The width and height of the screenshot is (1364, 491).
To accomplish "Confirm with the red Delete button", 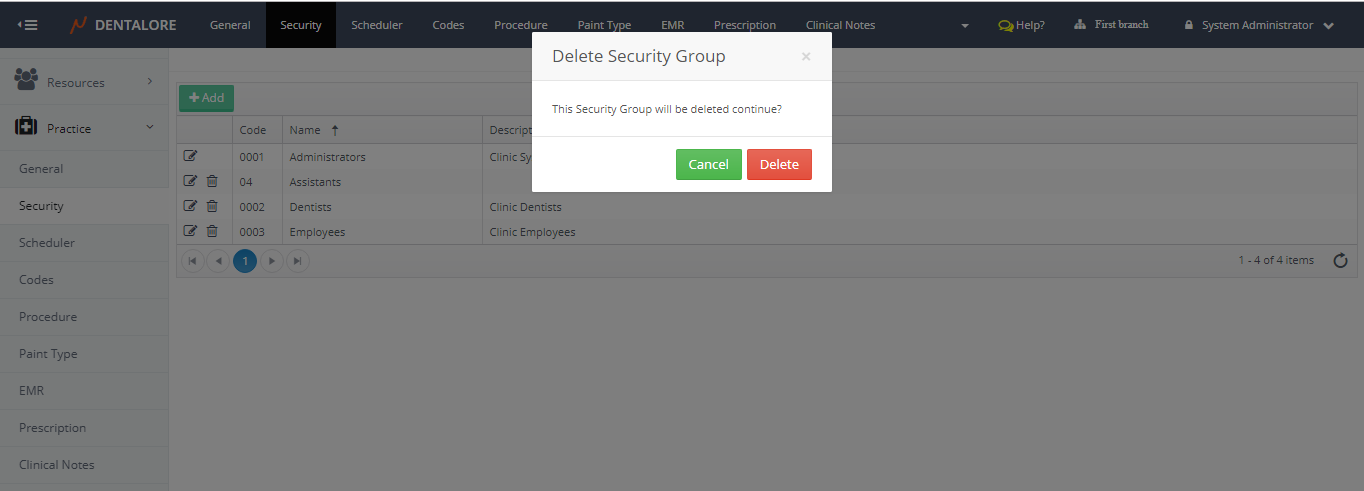I will (x=779, y=164).
